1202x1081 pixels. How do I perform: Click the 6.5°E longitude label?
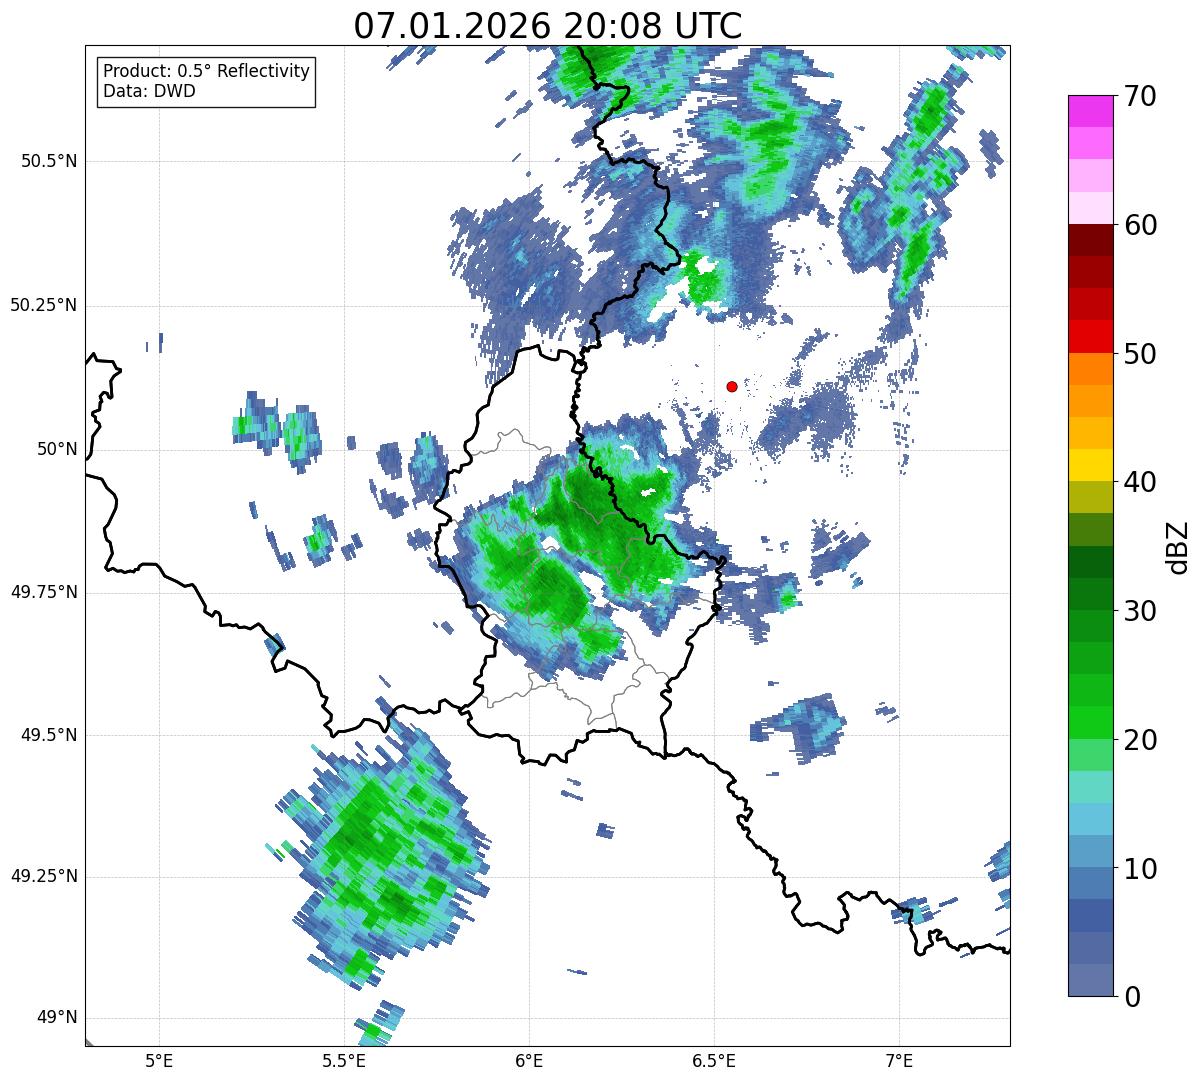(x=714, y=1060)
